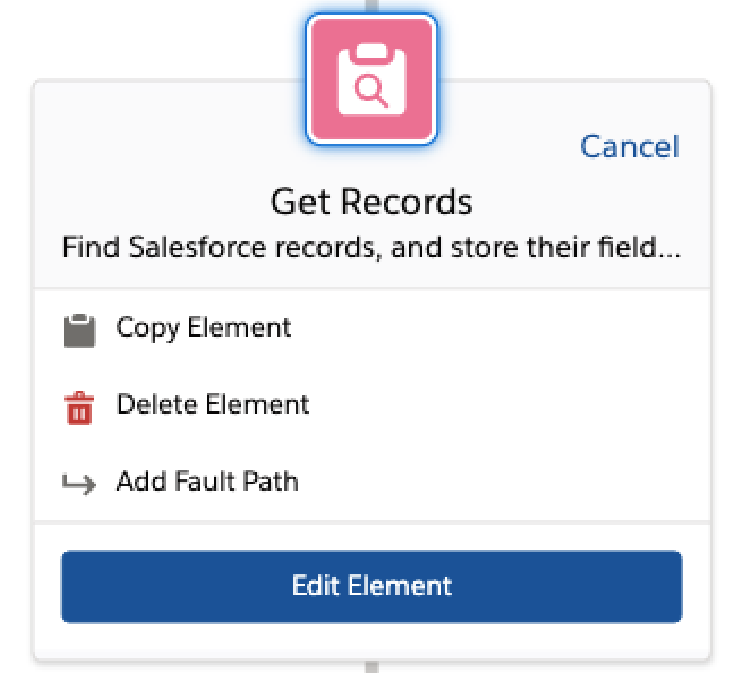Click the gray clipboard Copy Element icon

pyautogui.click(x=80, y=330)
